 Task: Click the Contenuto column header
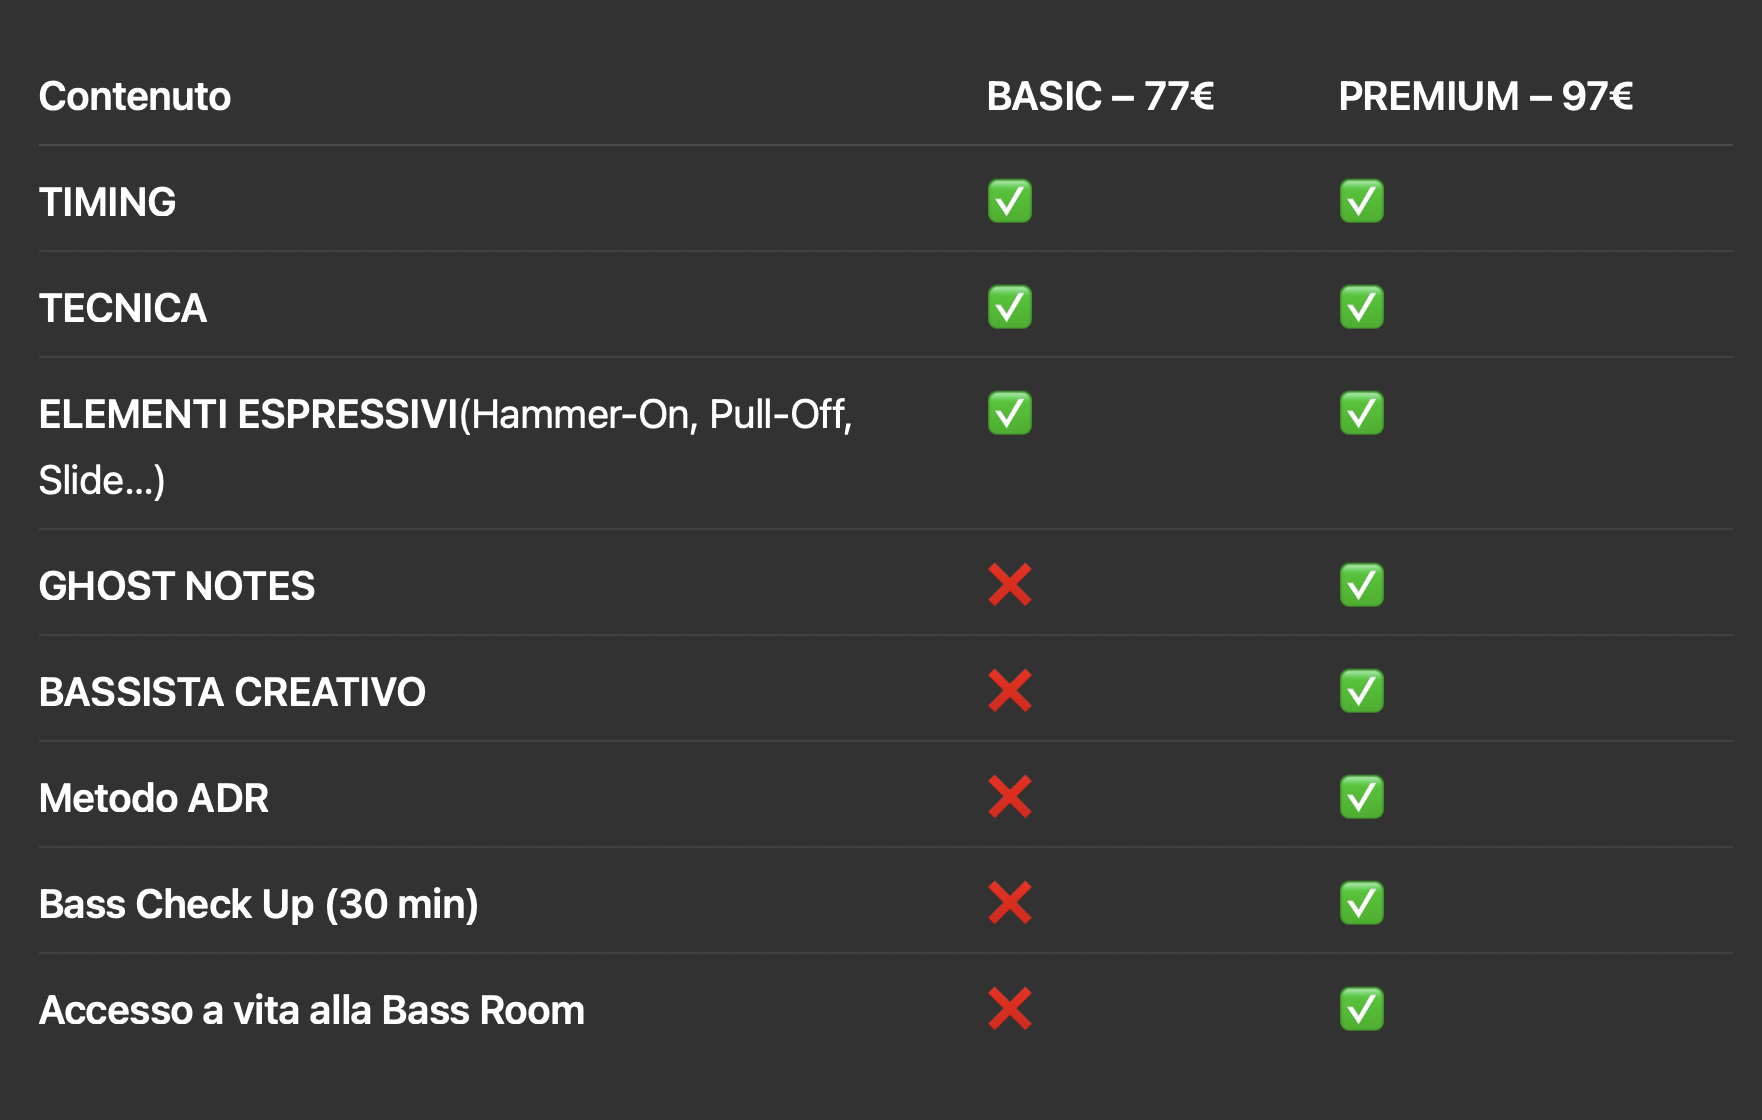click(x=135, y=97)
